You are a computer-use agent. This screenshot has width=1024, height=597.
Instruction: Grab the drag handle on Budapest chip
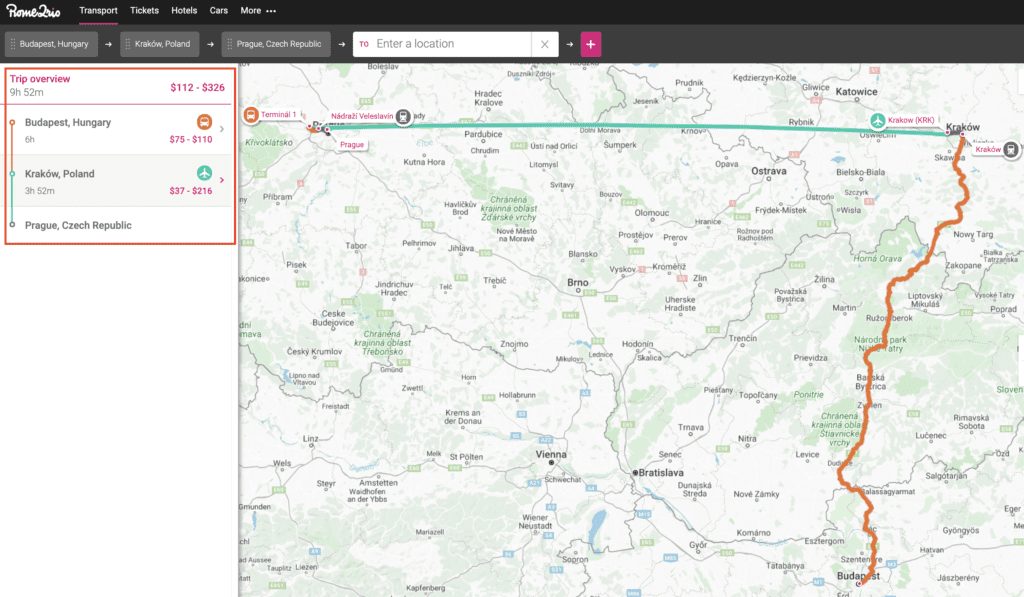point(13,44)
